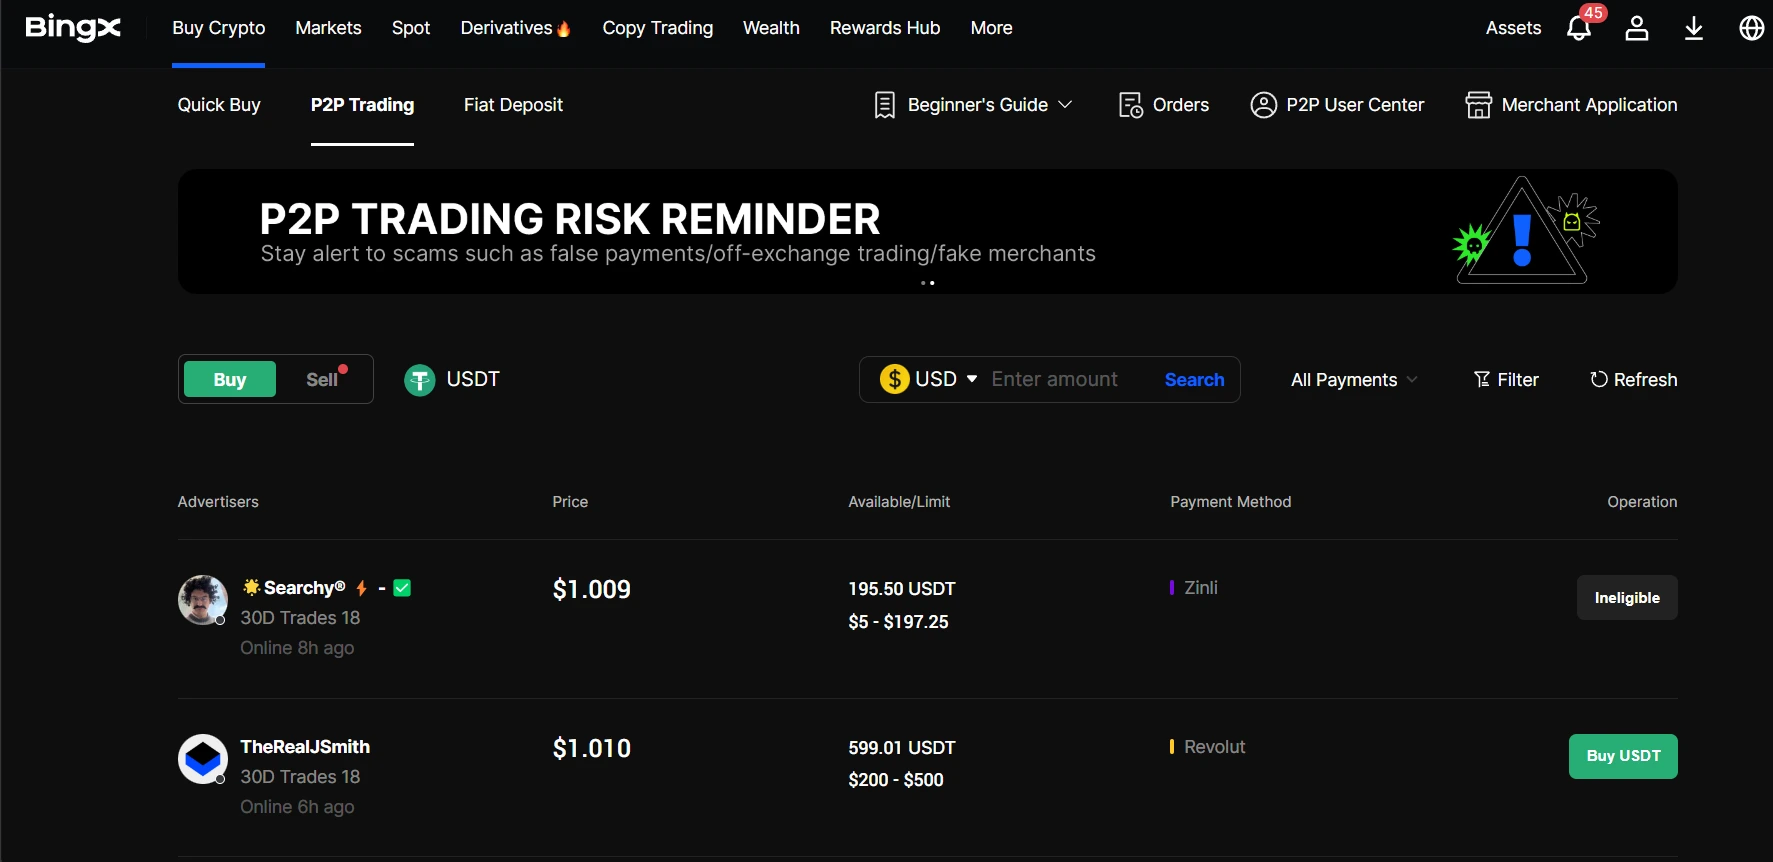Image resolution: width=1773 pixels, height=862 pixels.
Task: Click the $1.009 price
Action: tap(591, 590)
